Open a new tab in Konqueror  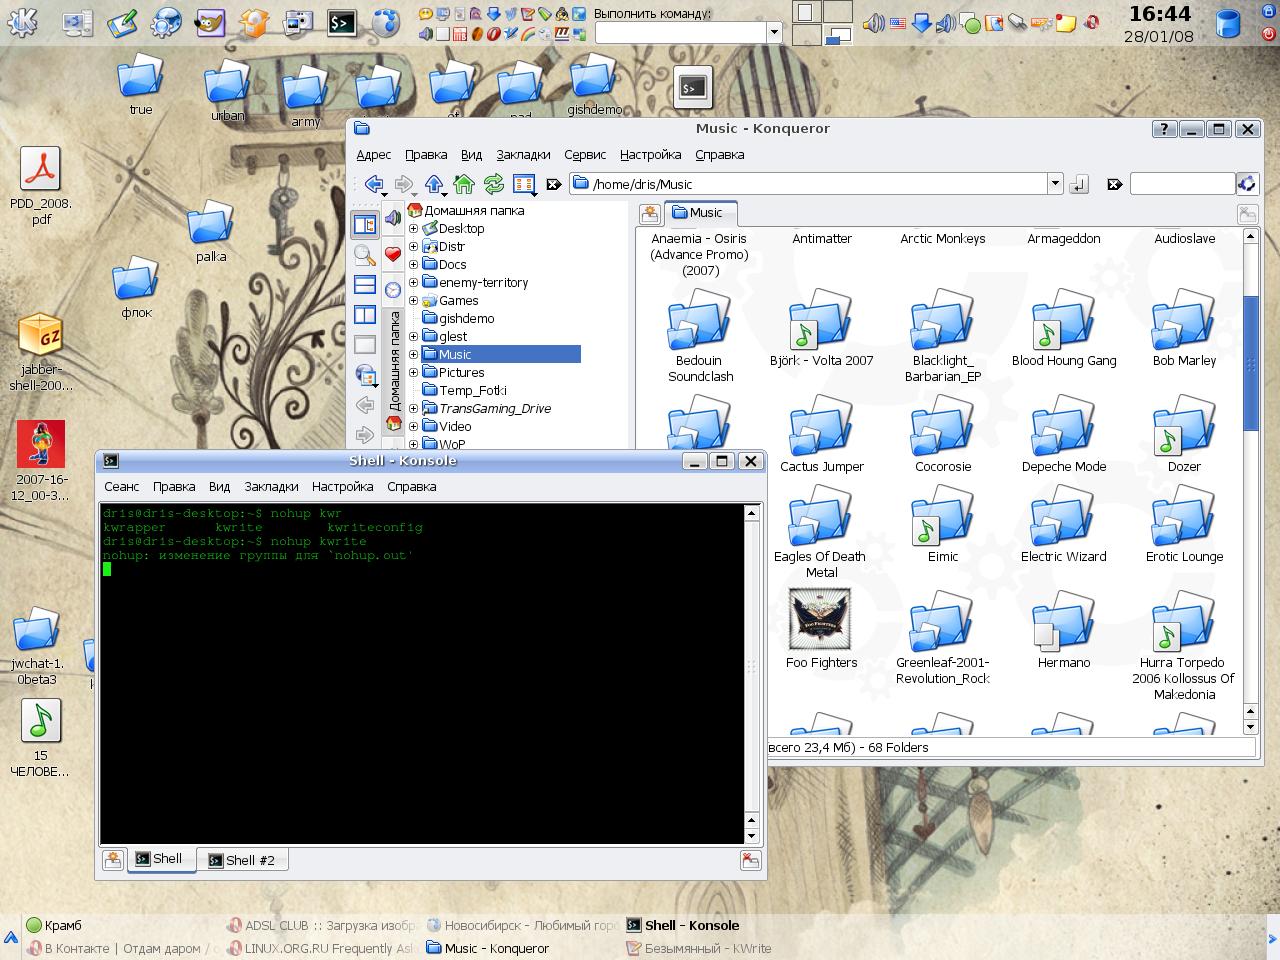650,214
